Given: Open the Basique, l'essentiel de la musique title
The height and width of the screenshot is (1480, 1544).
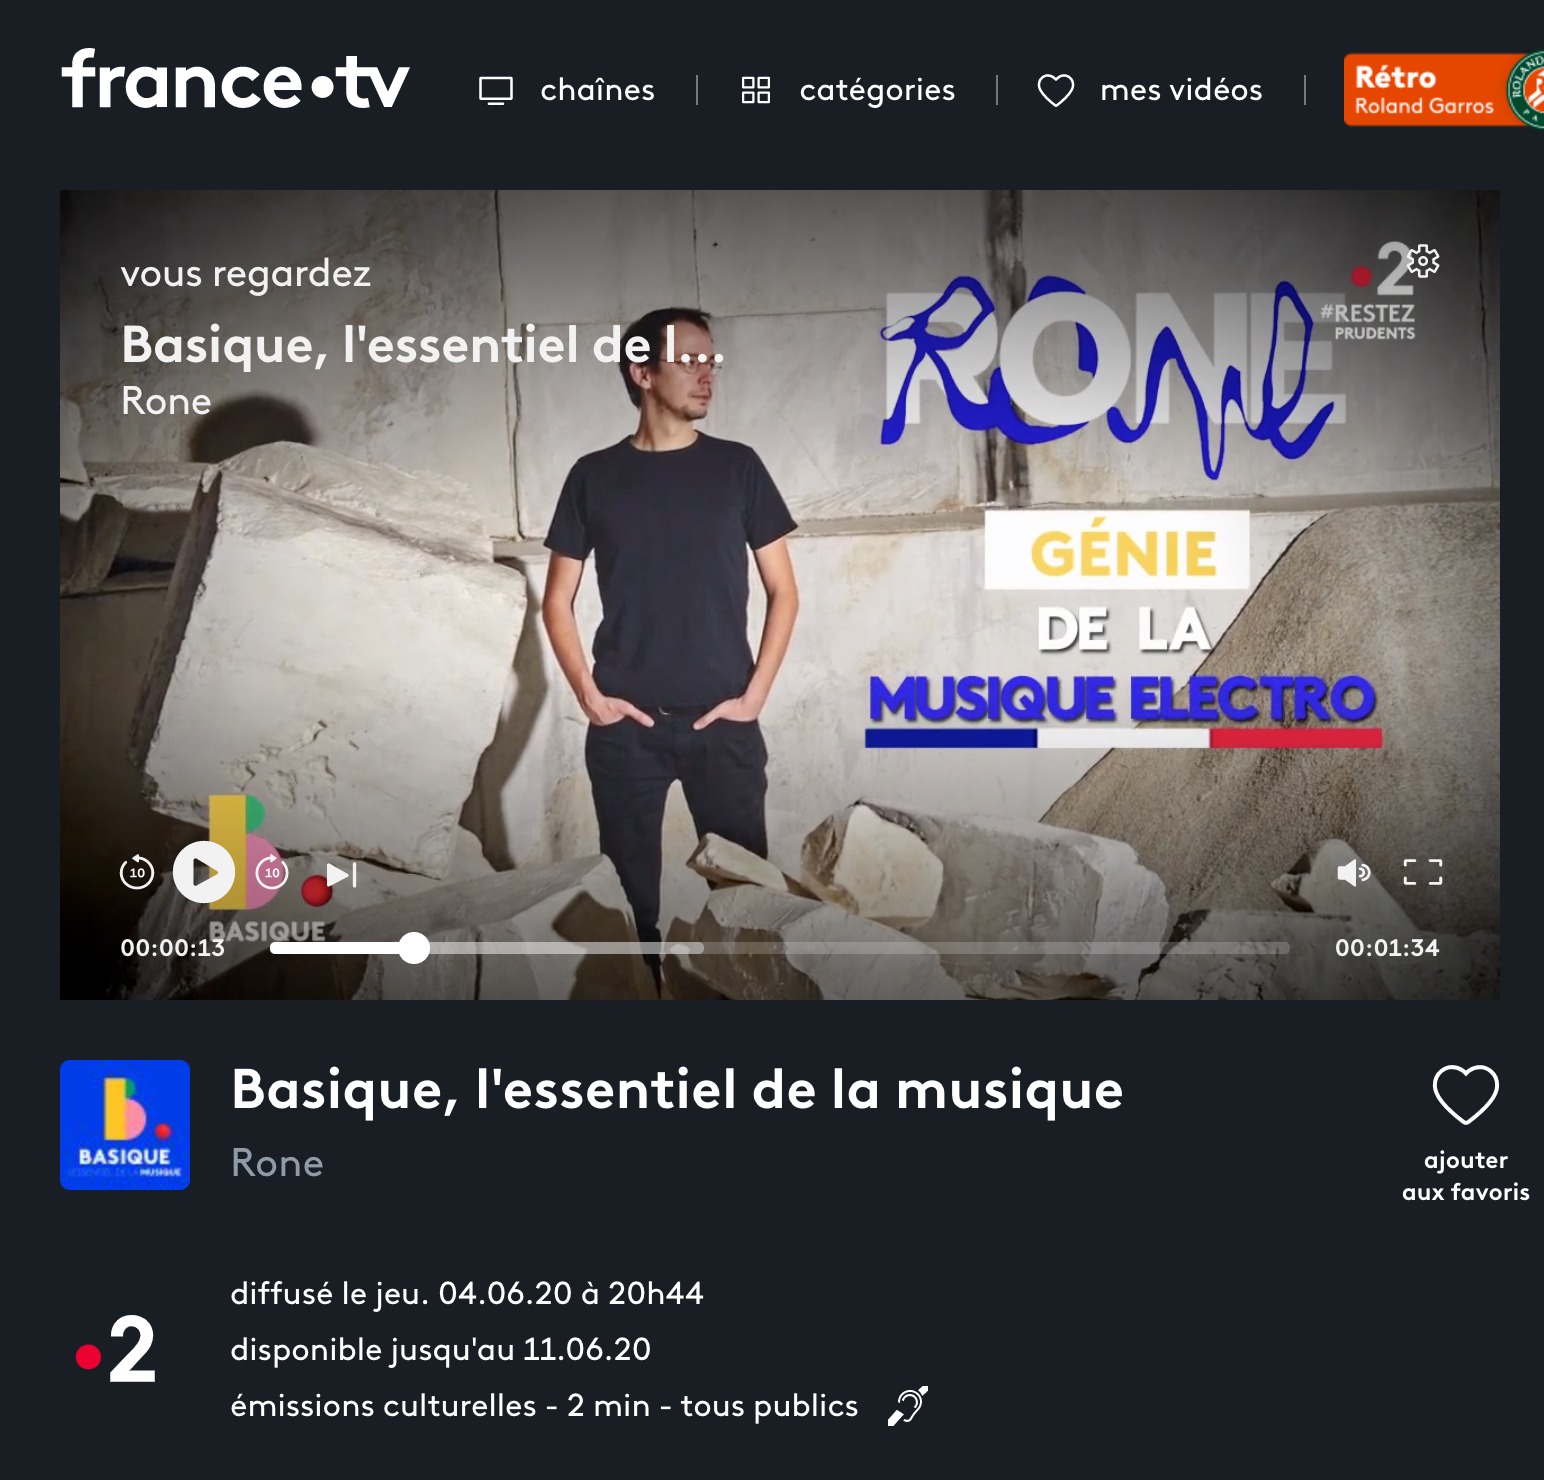Looking at the screenshot, I should point(677,1090).
